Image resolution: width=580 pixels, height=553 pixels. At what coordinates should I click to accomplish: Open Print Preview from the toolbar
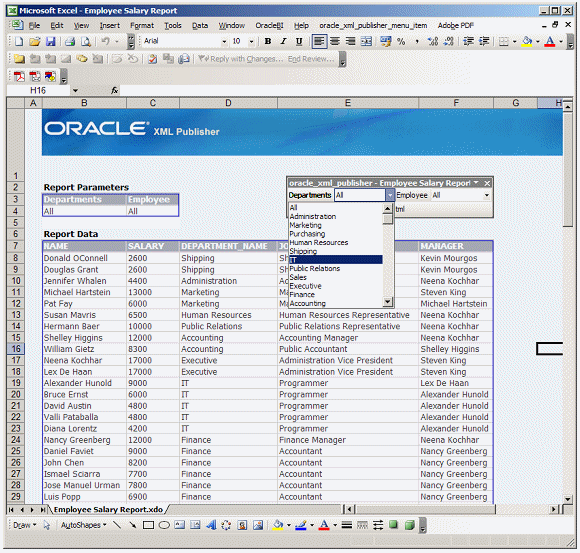(86, 41)
